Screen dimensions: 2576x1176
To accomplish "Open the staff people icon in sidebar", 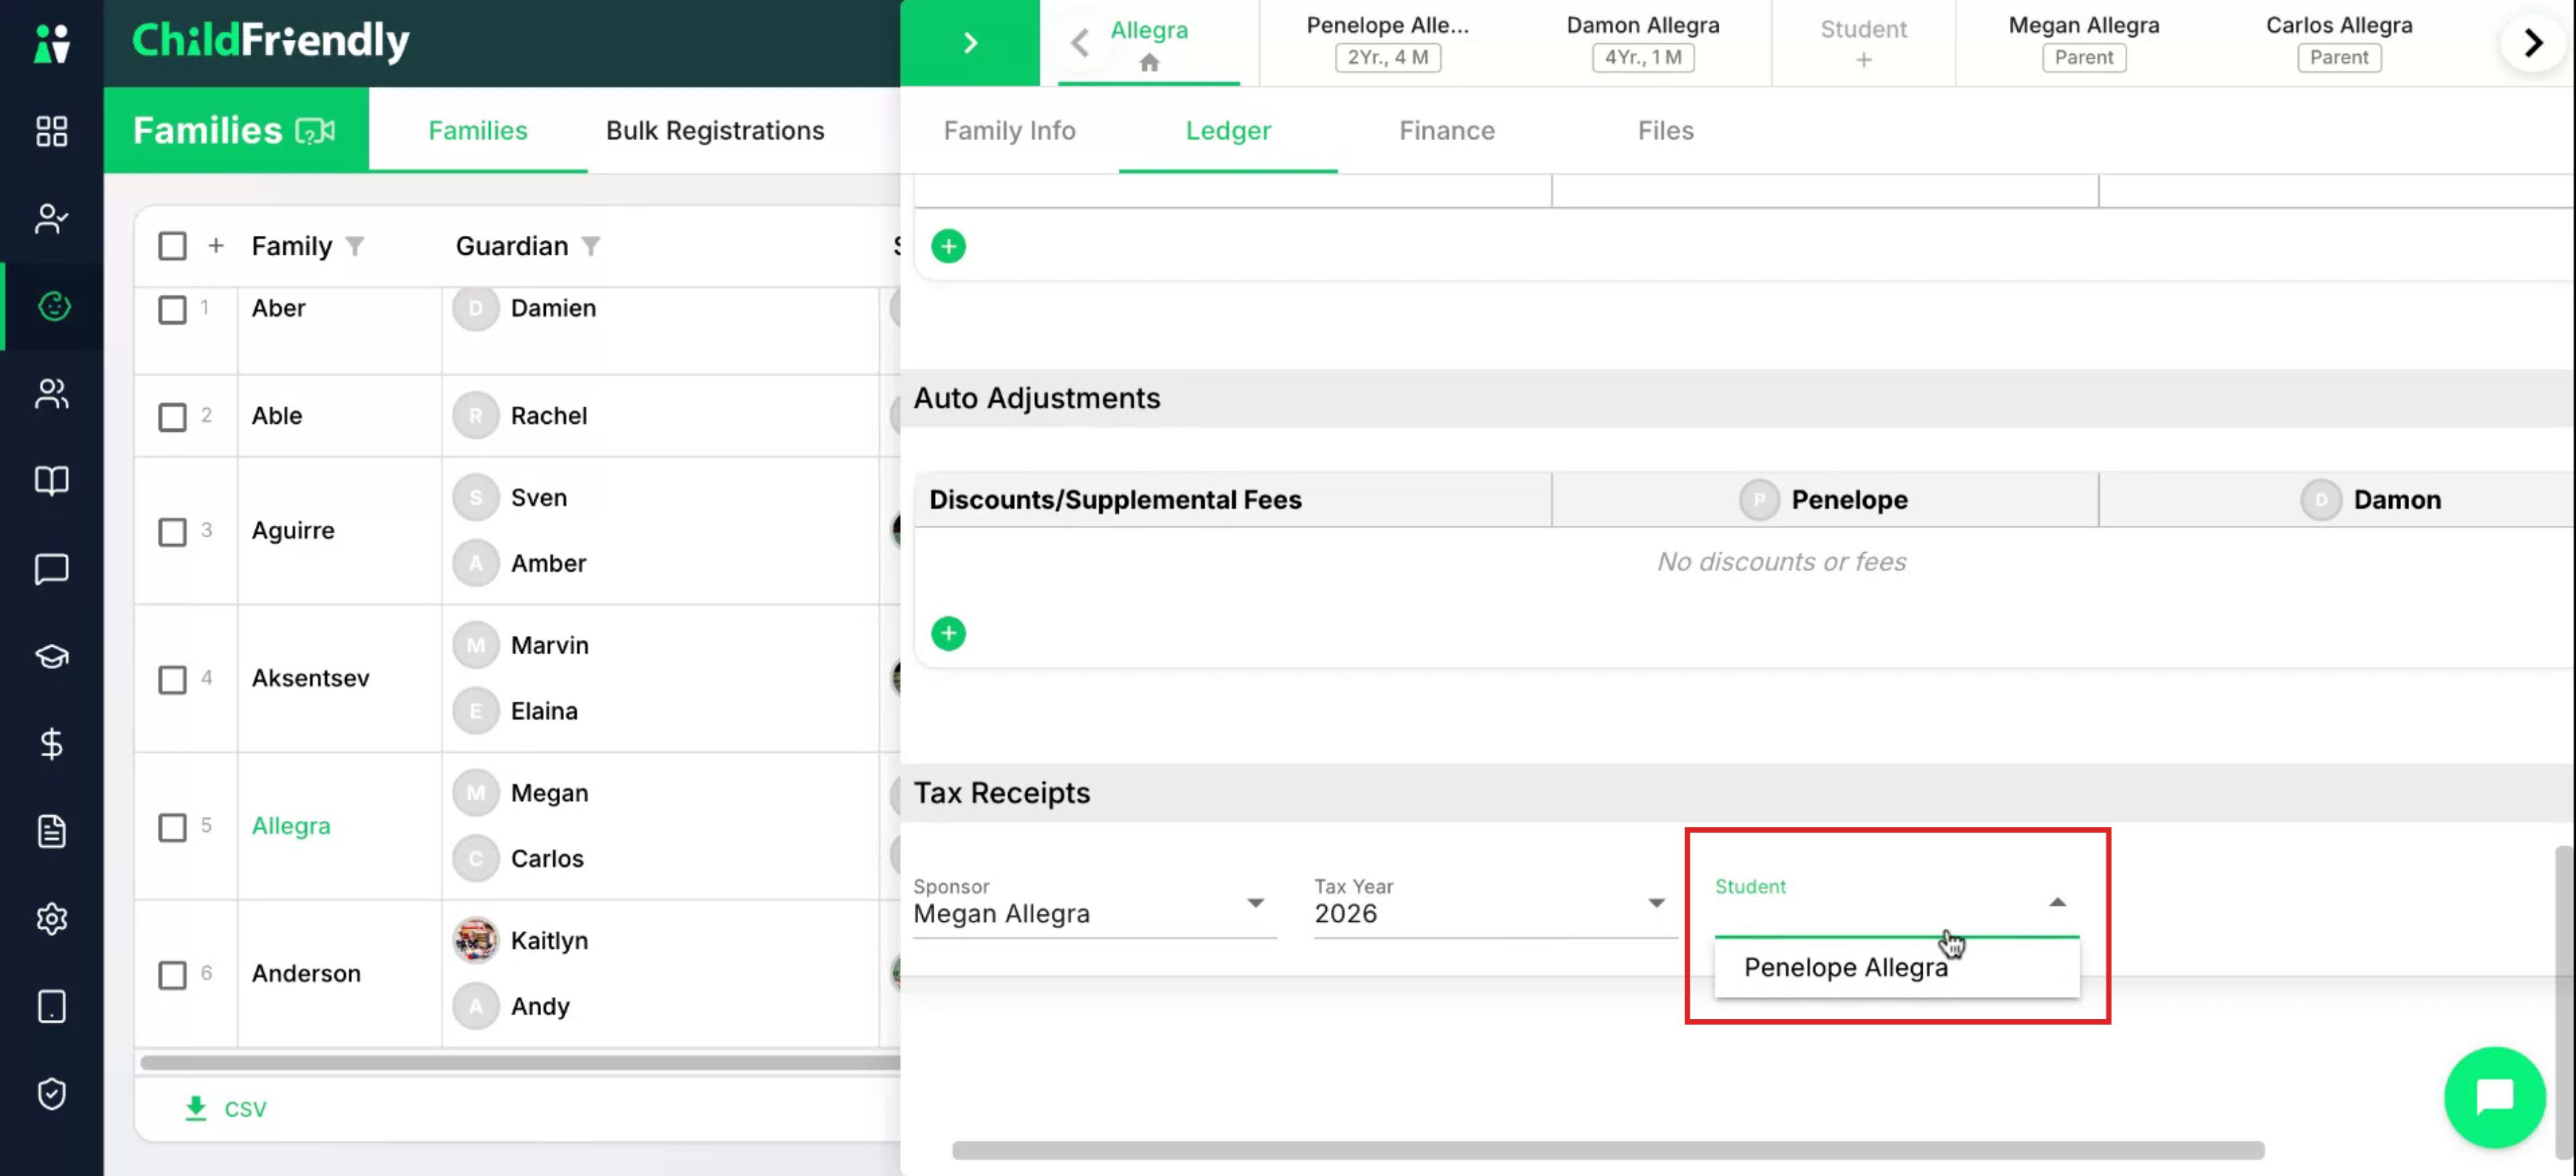I will [51, 394].
